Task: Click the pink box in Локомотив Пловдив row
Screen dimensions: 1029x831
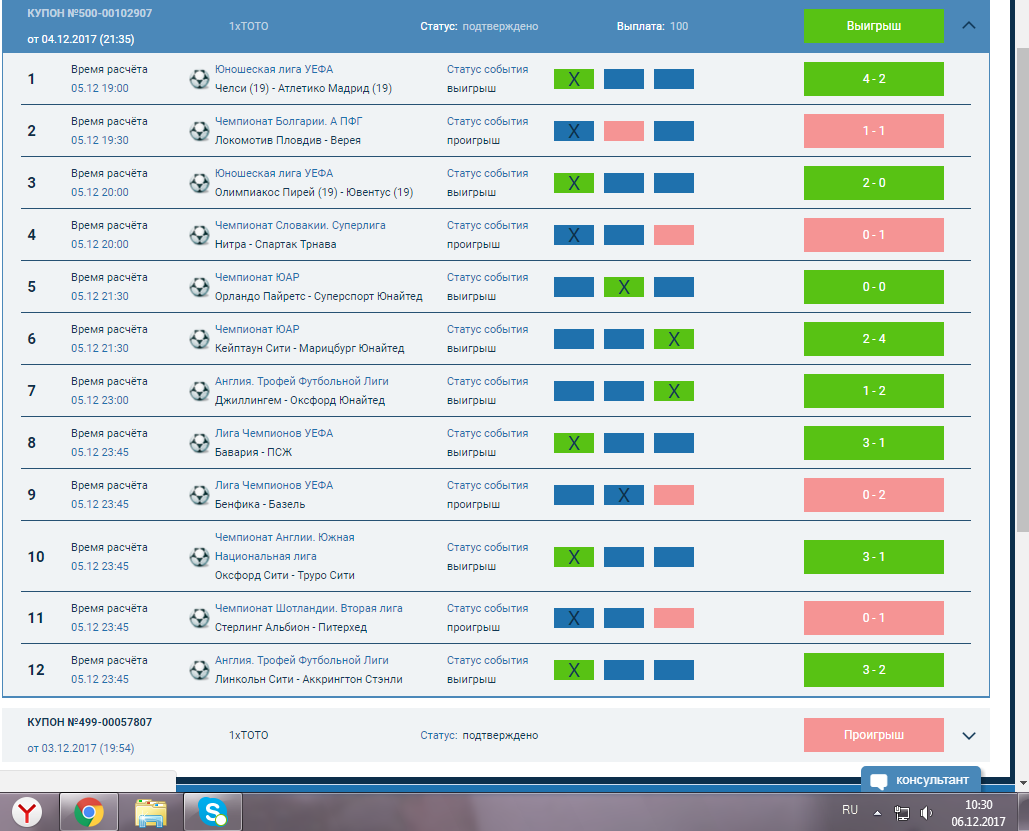Action: (x=624, y=131)
